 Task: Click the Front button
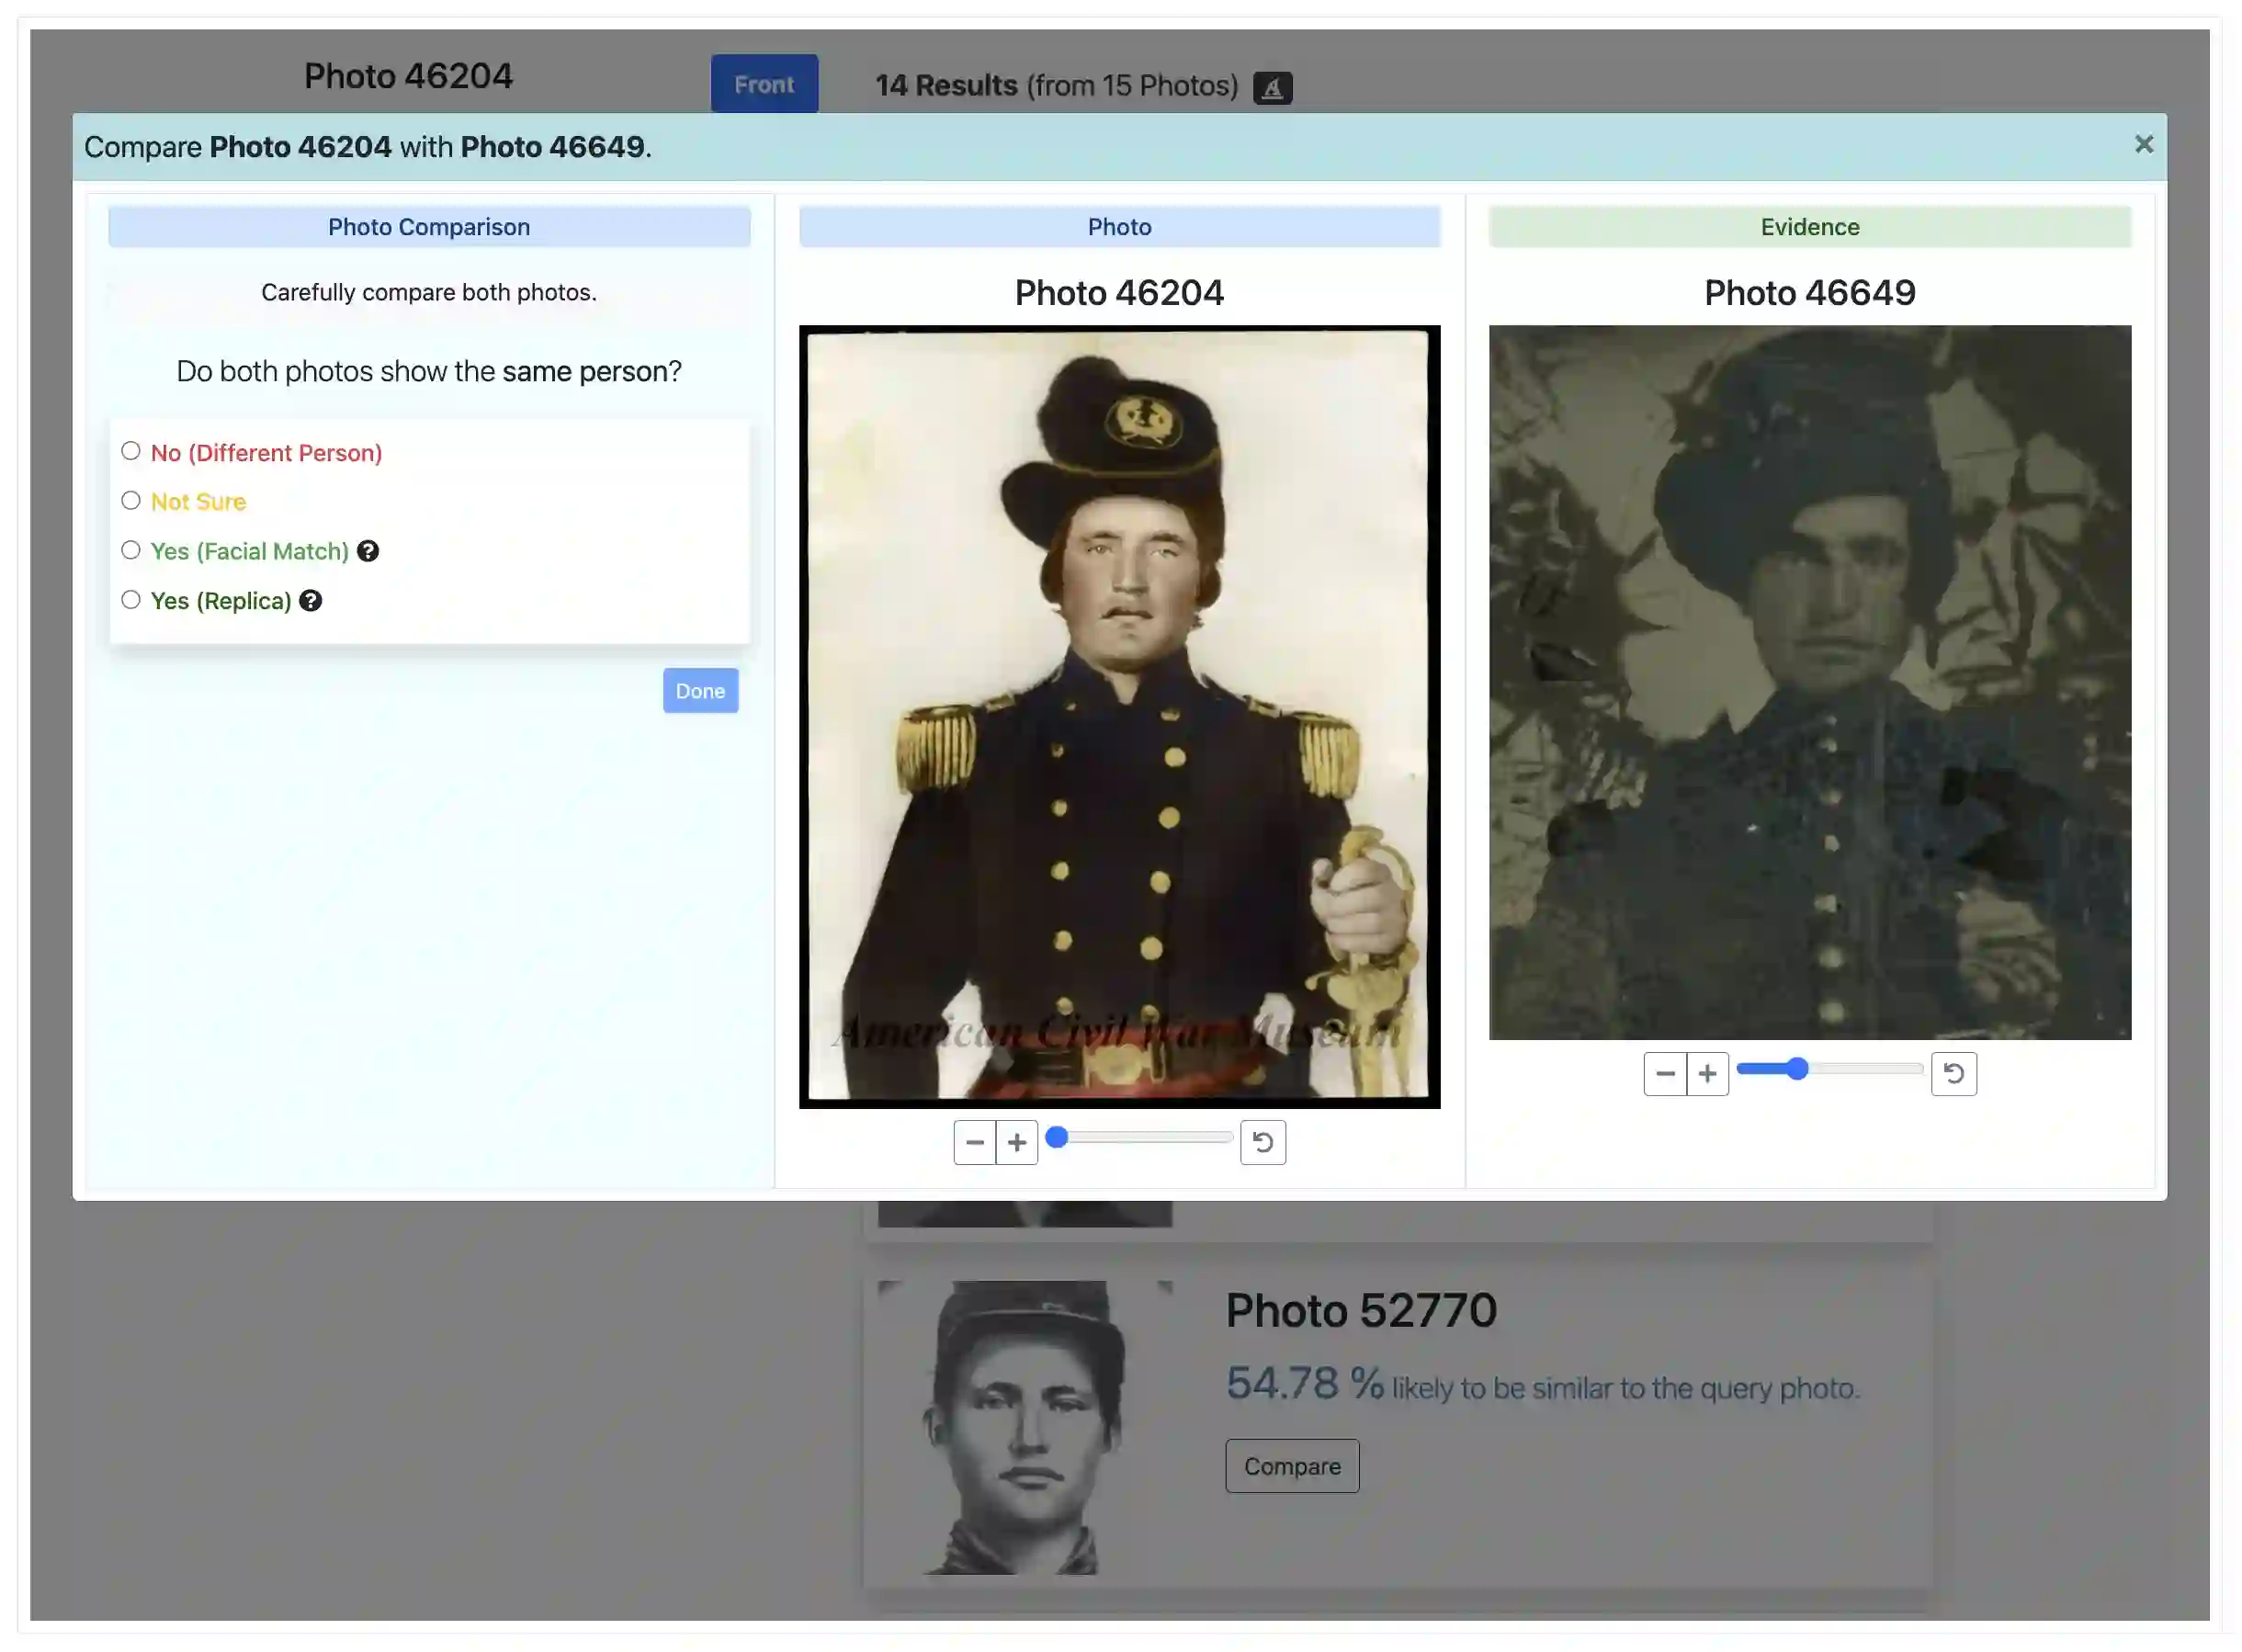click(764, 85)
